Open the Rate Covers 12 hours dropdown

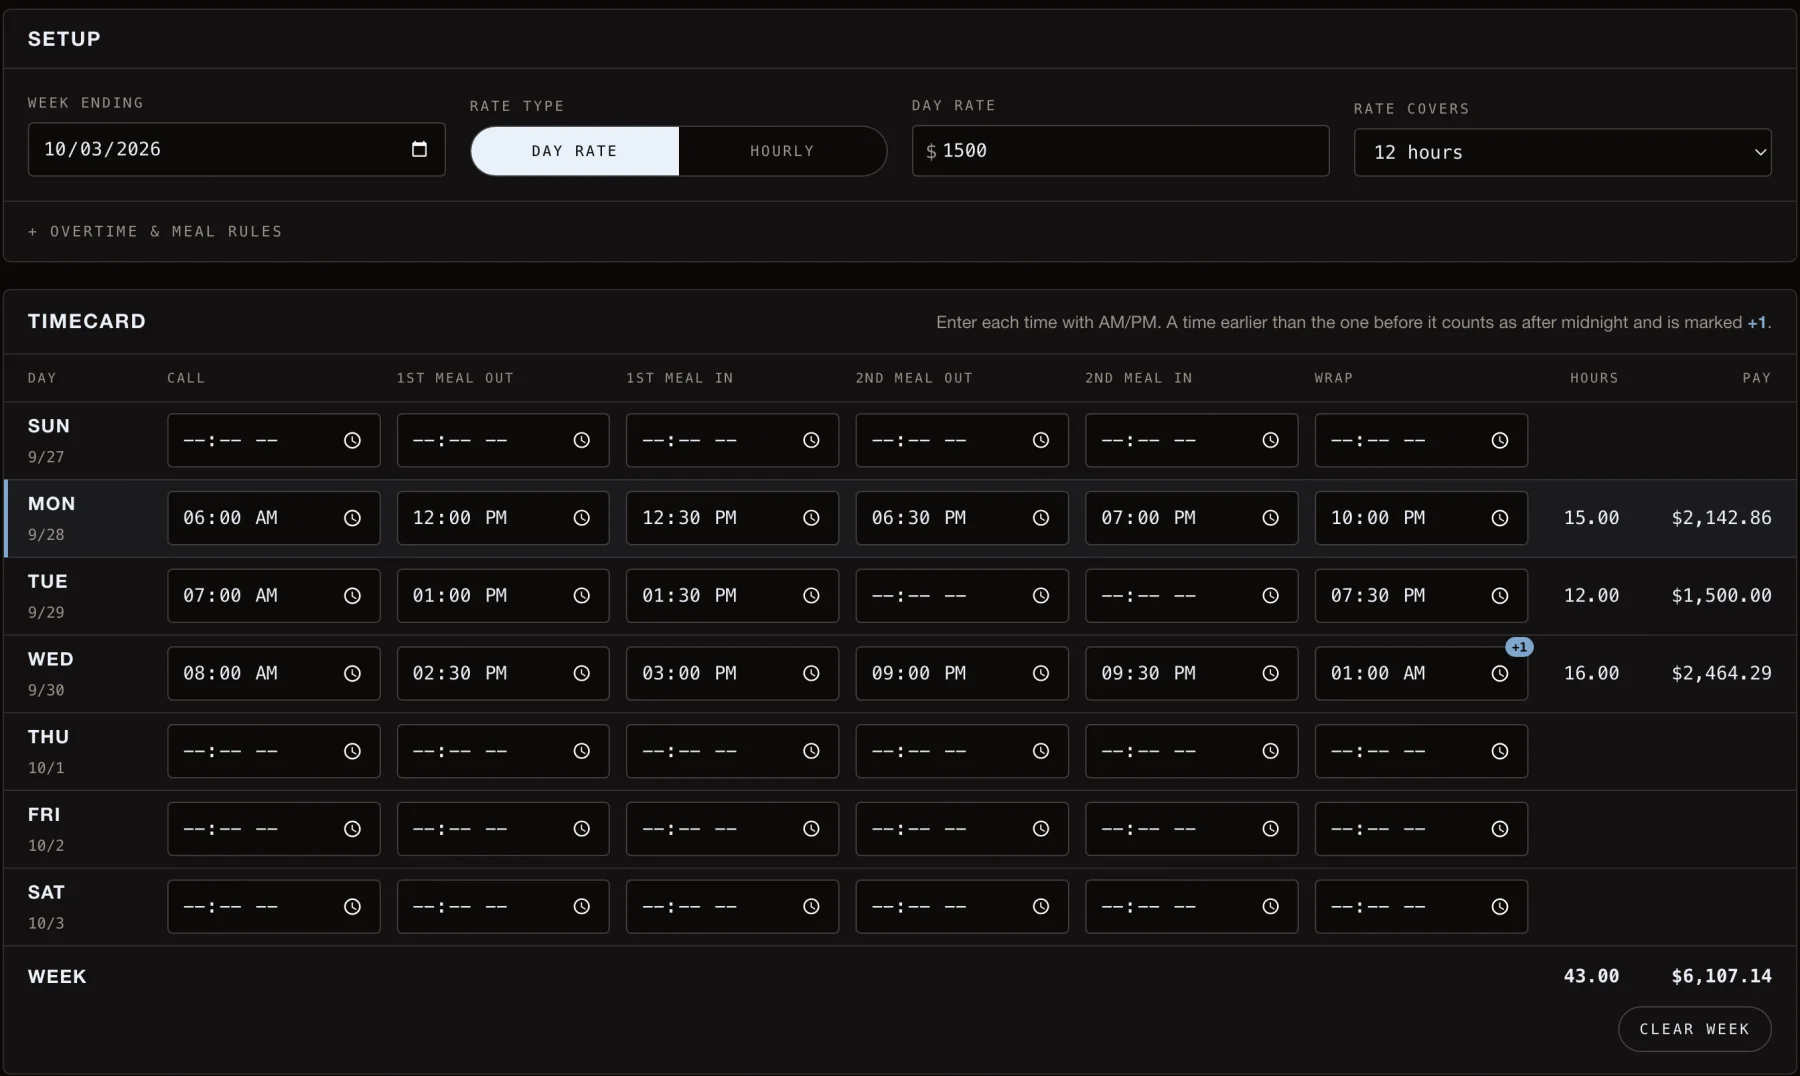click(1562, 152)
